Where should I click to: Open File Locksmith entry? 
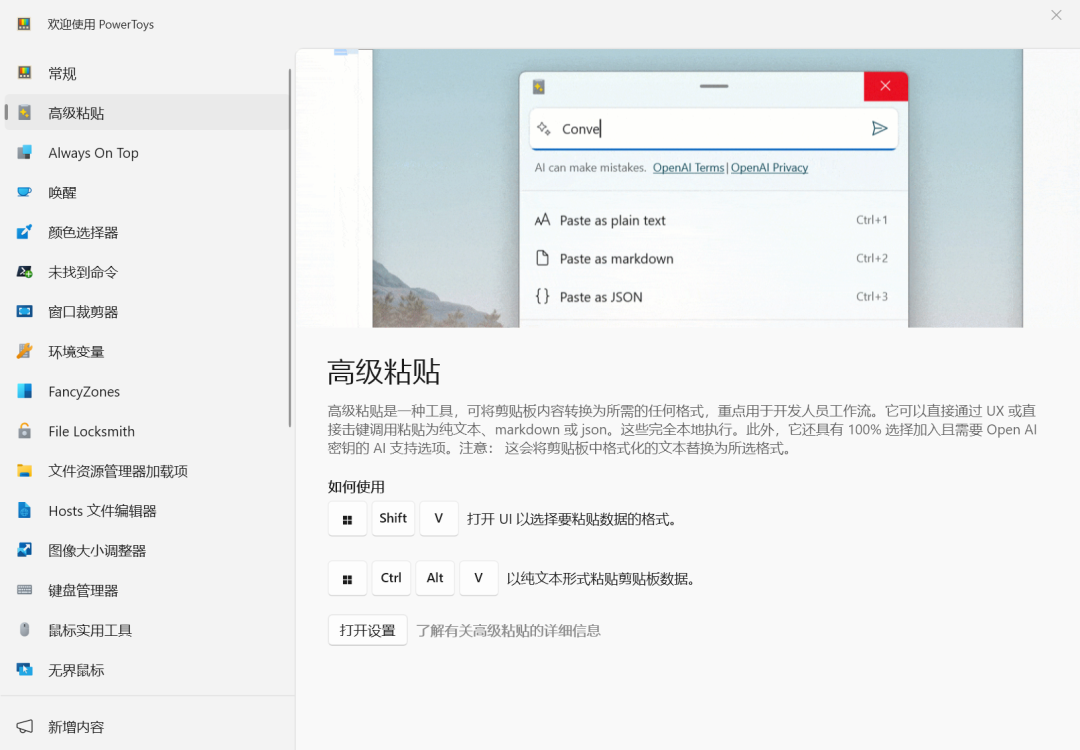(x=146, y=431)
